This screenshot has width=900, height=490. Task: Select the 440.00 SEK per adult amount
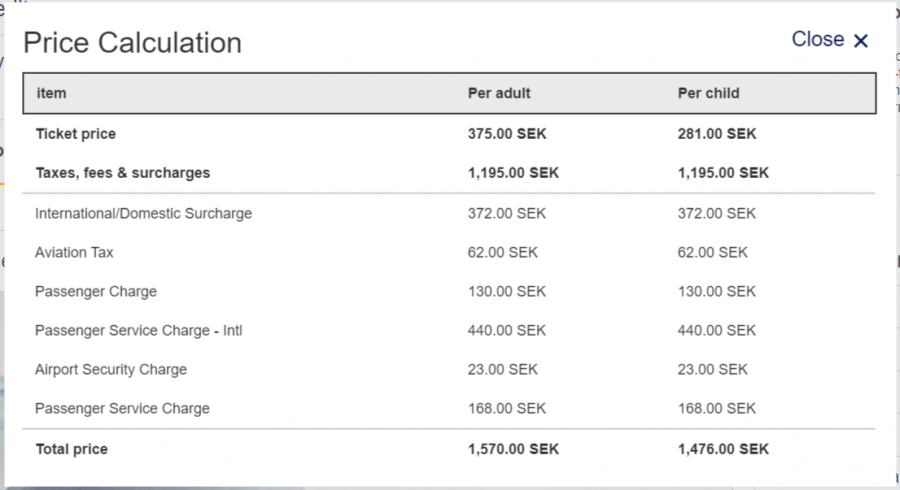[507, 331]
